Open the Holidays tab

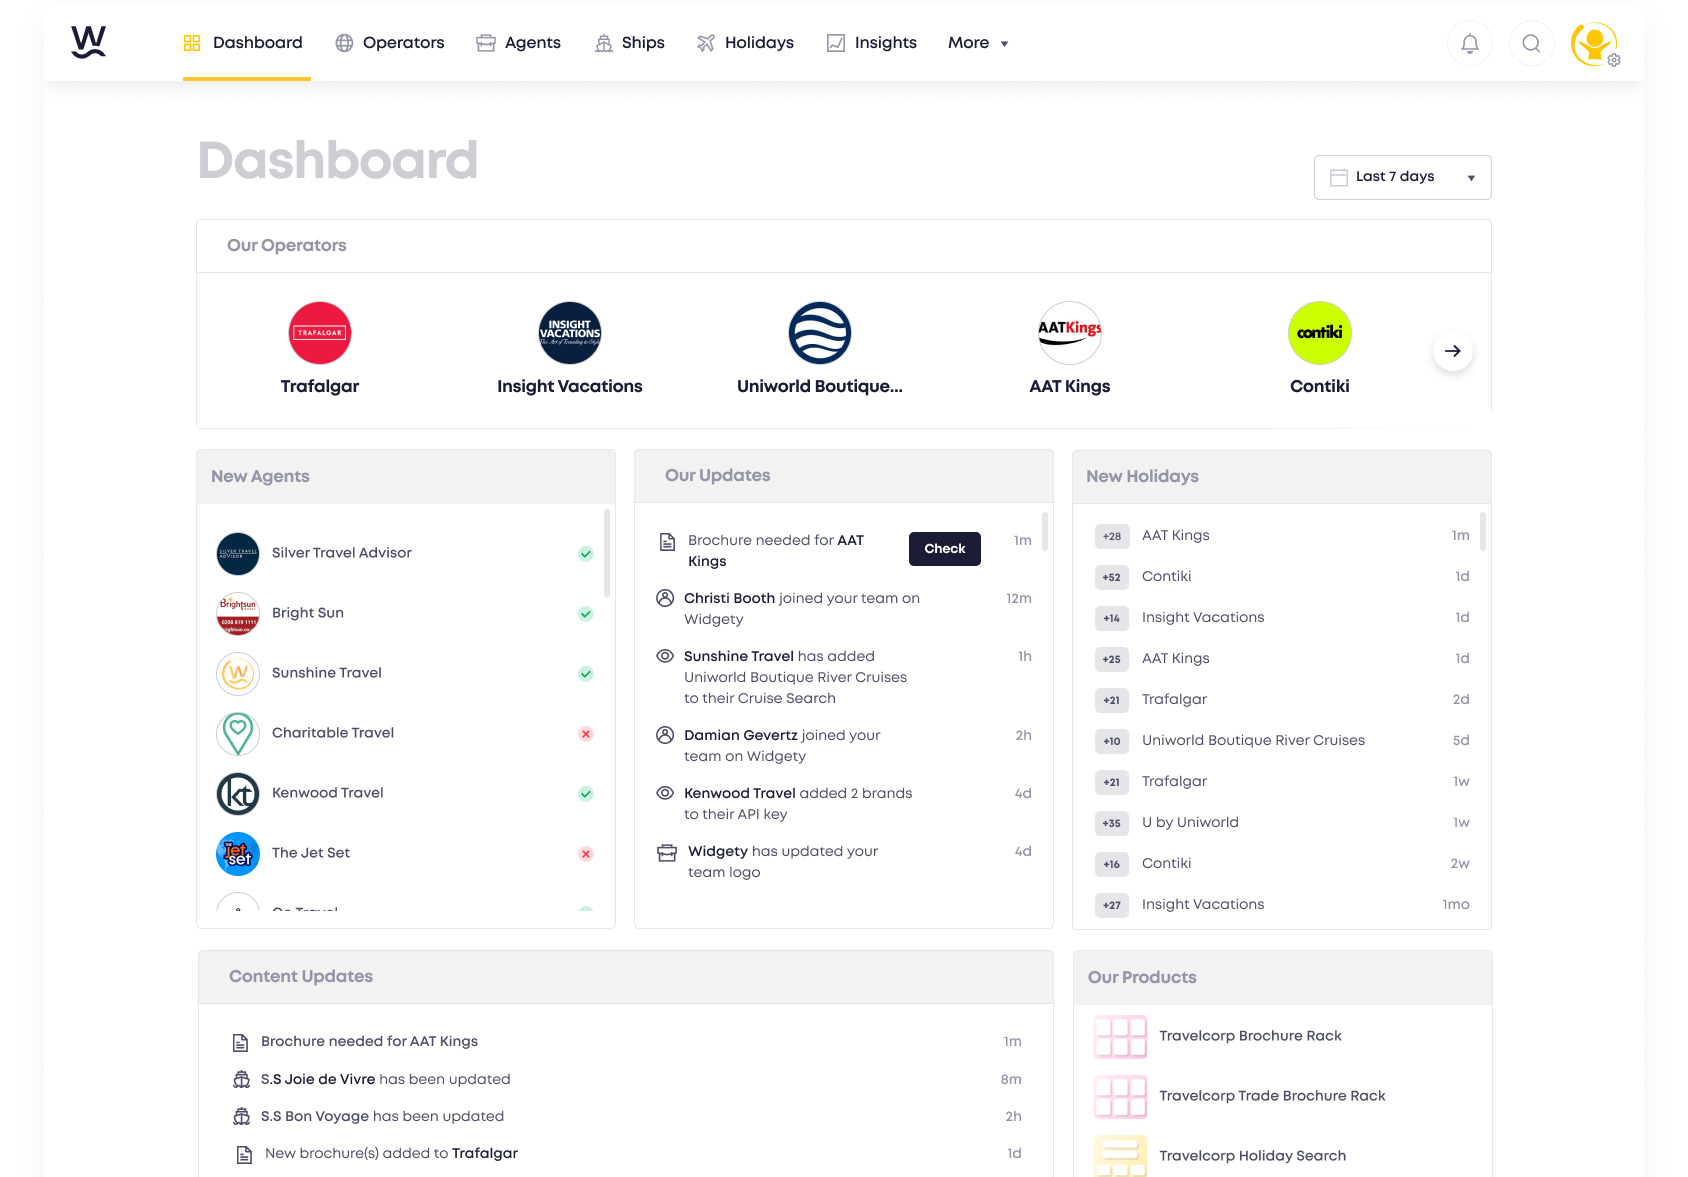[745, 43]
